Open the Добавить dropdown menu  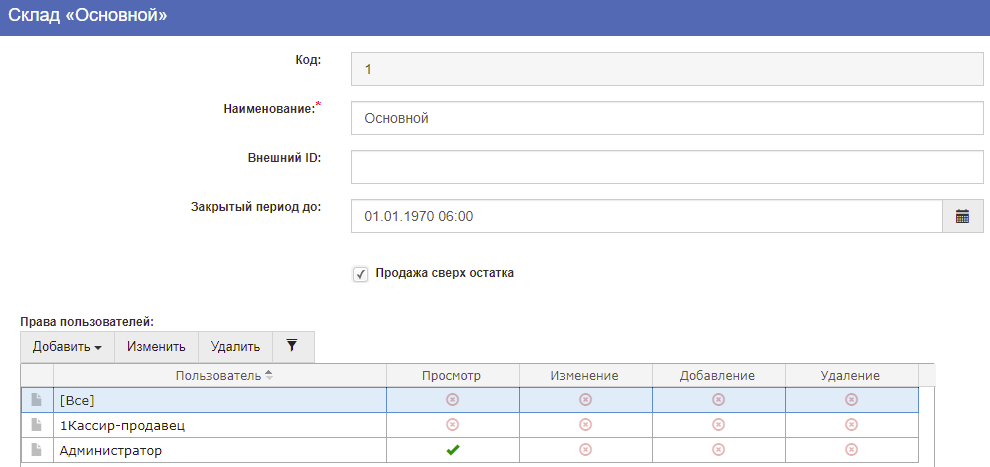click(67, 347)
